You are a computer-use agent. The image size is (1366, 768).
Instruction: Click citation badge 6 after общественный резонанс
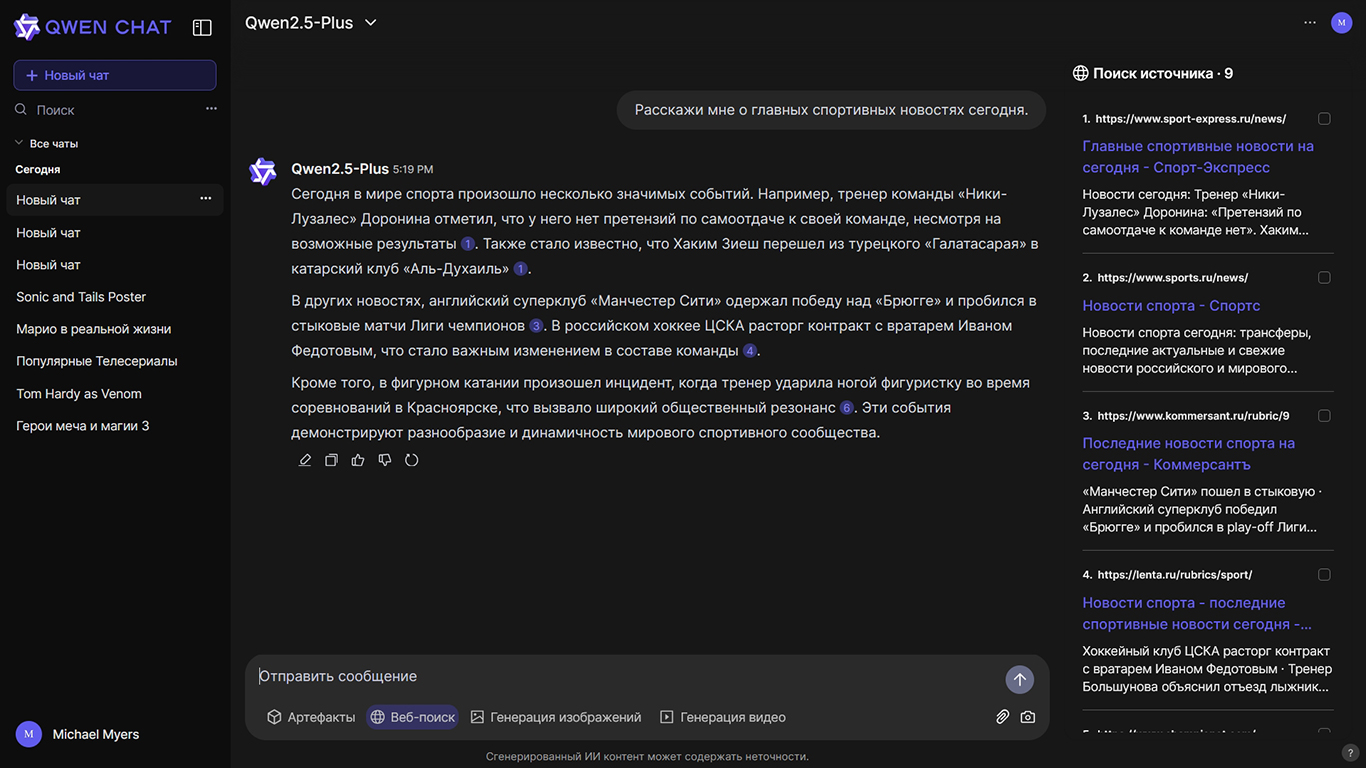[x=847, y=408]
